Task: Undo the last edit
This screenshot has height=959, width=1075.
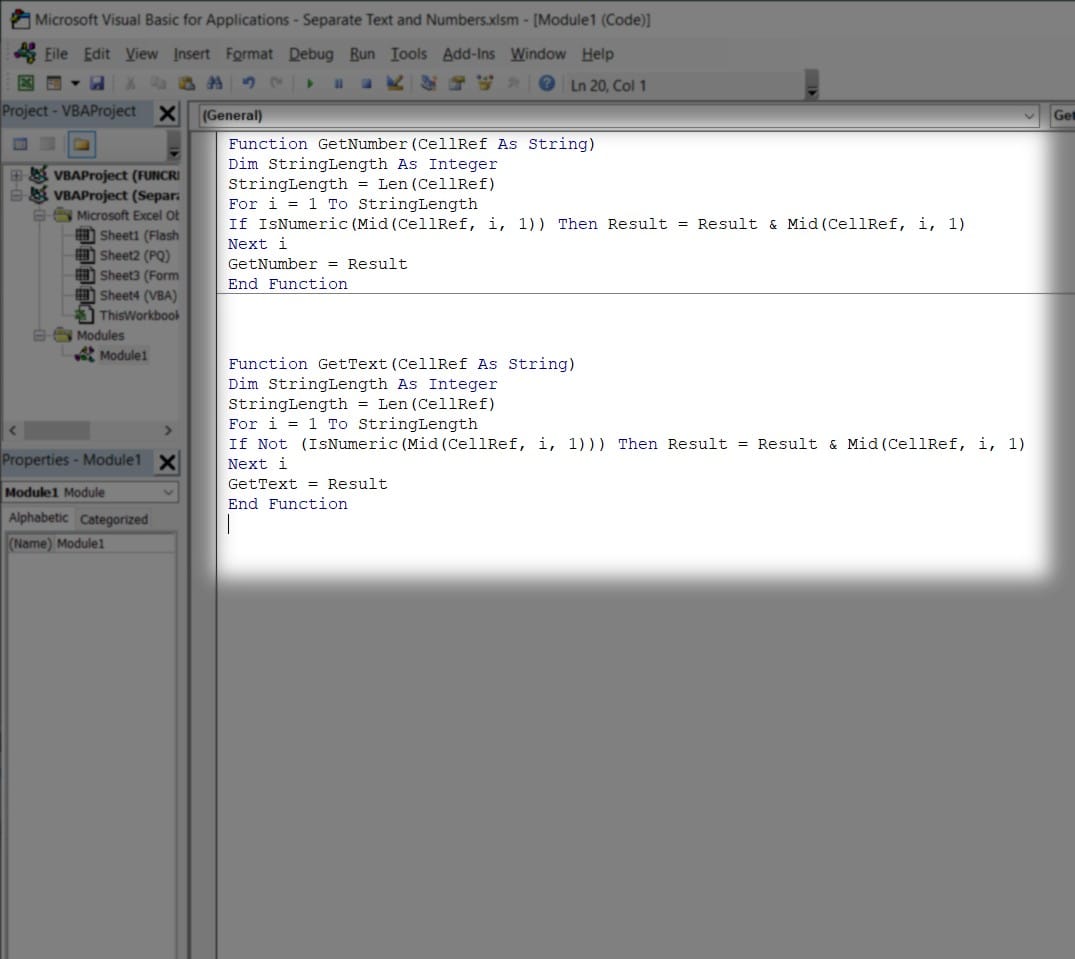Action: [248, 84]
